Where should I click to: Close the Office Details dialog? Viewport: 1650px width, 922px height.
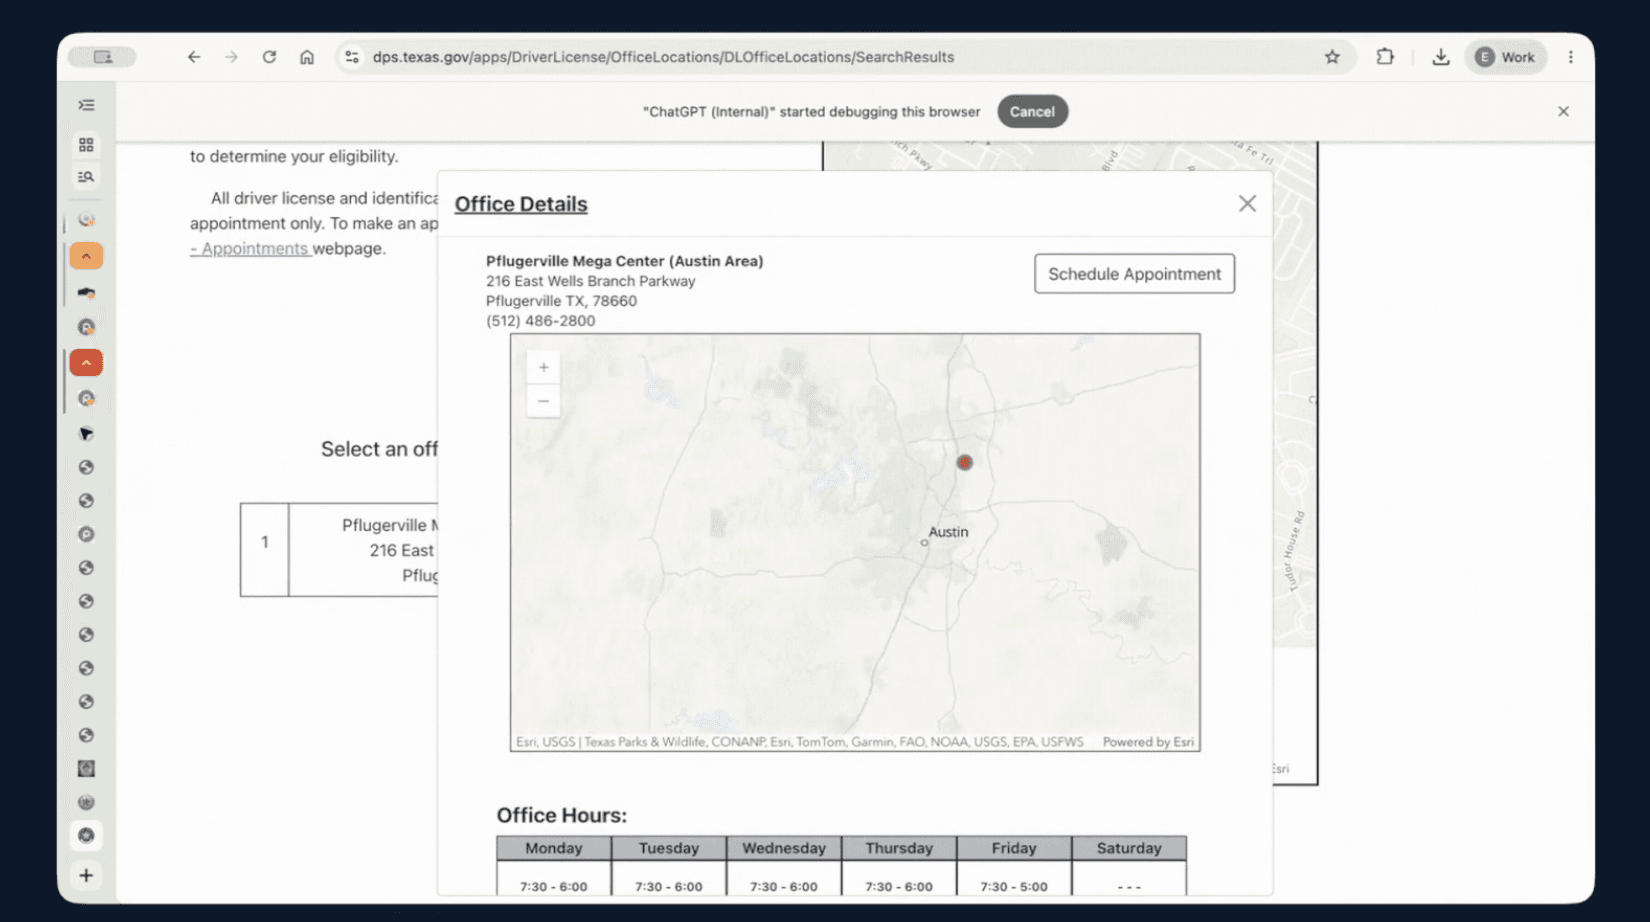(x=1247, y=204)
